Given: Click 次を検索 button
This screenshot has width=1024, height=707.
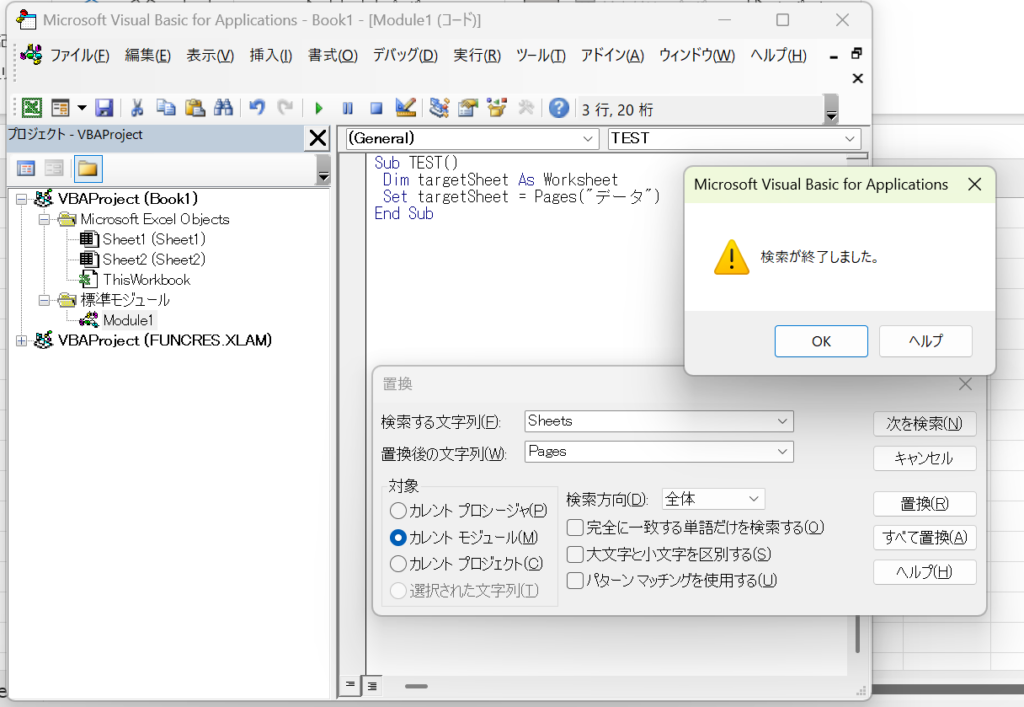Looking at the screenshot, I should 924,424.
